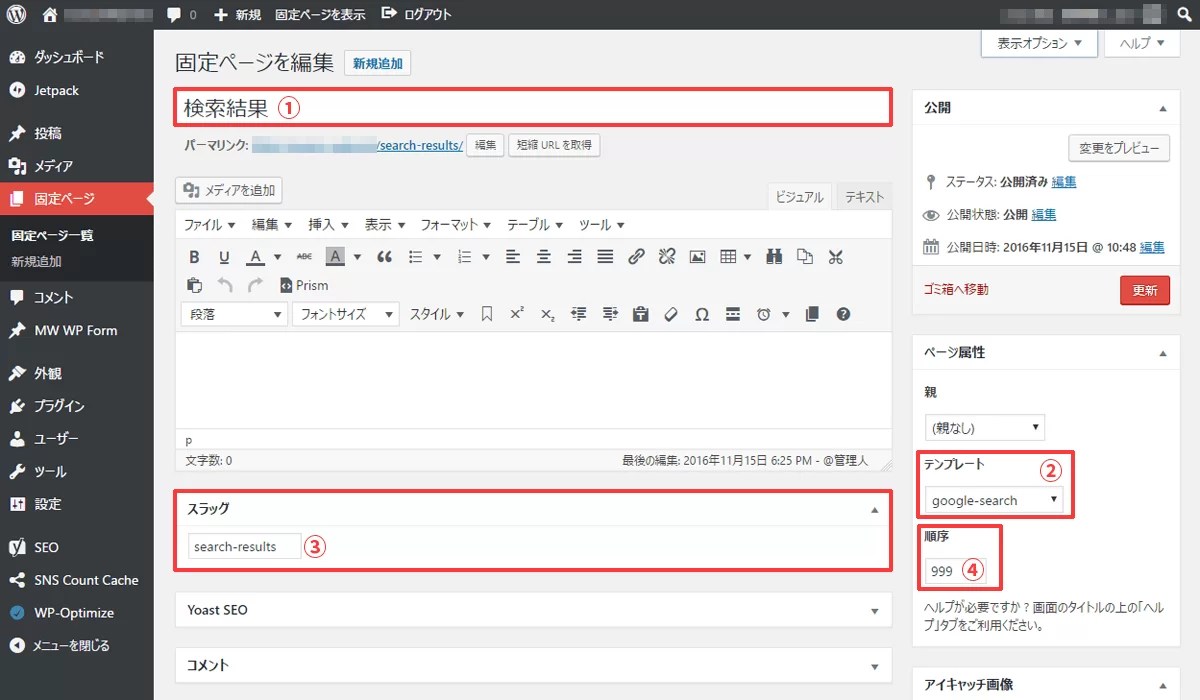Apply subscript formatting
Screen dimensions: 1200x700
548,314
